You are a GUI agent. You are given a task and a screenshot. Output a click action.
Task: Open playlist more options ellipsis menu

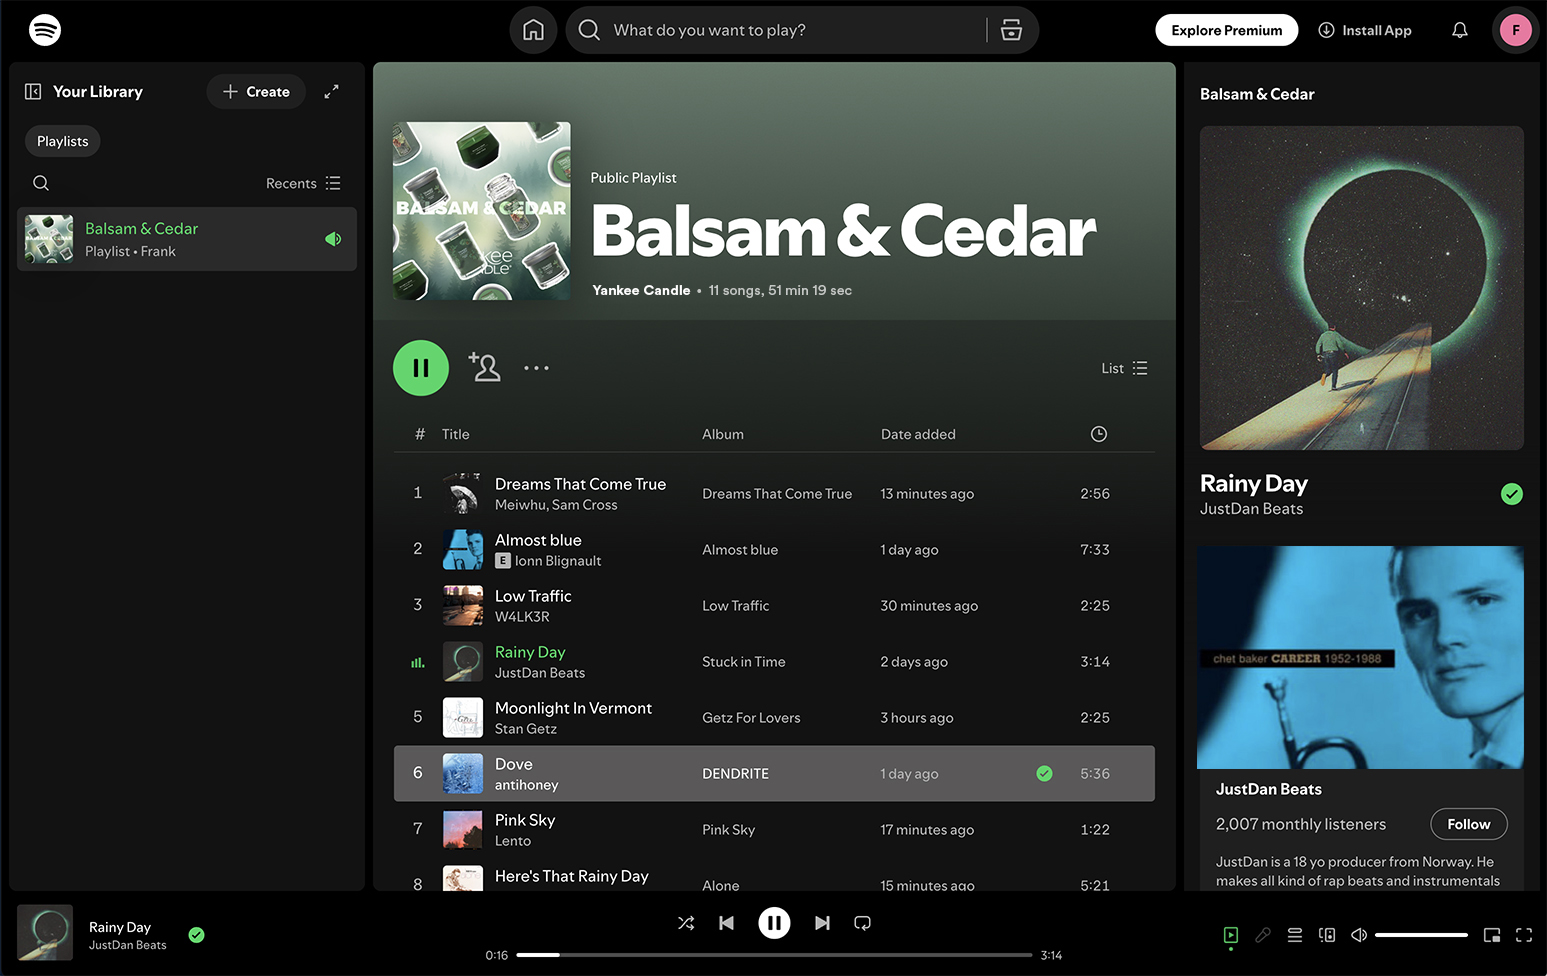(x=536, y=368)
